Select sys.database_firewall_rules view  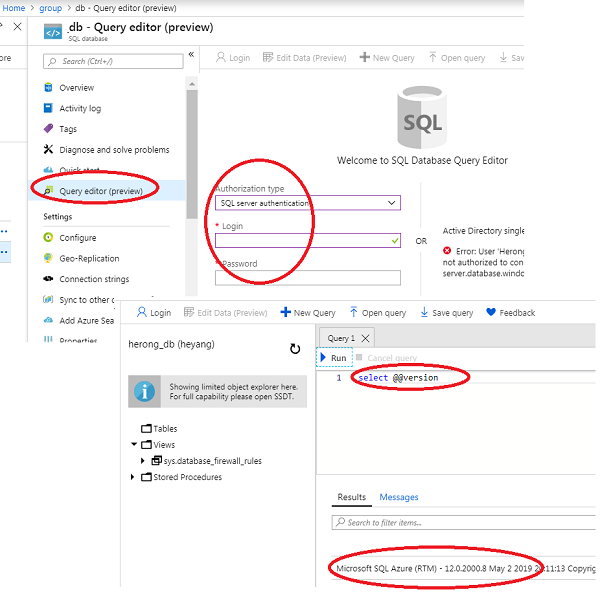click(x=207, y=461)
